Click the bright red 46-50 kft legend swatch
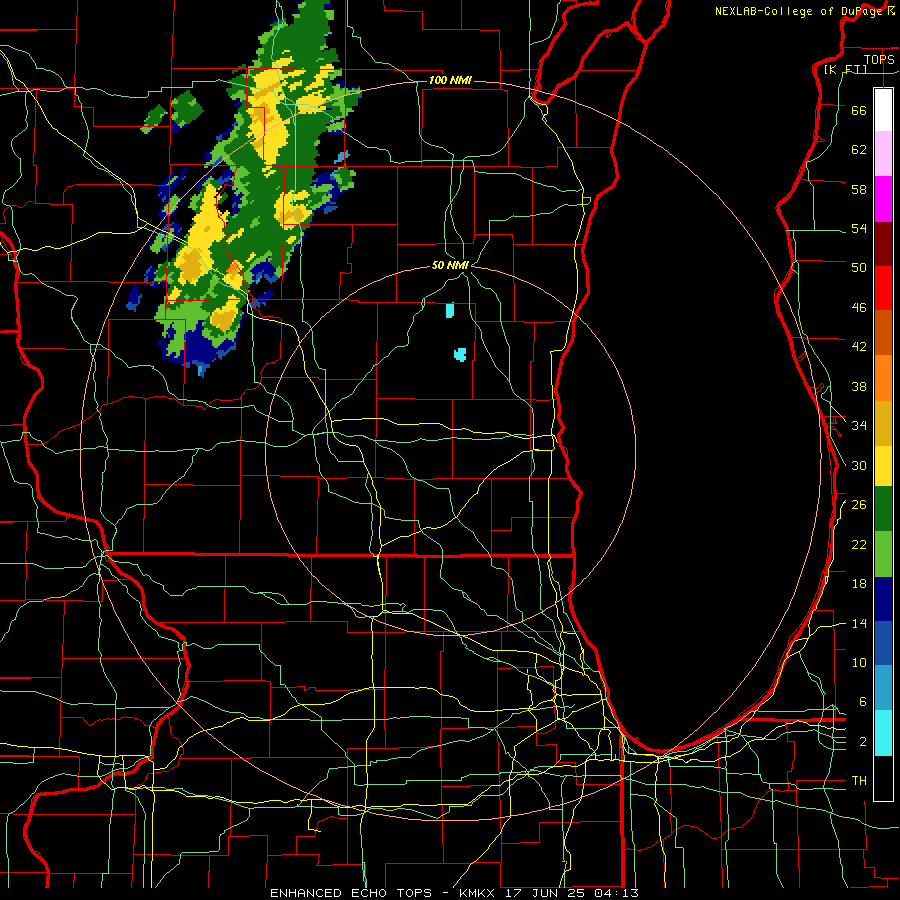The height and width of the screenshot is (900, 900). (x=883, y=288)
